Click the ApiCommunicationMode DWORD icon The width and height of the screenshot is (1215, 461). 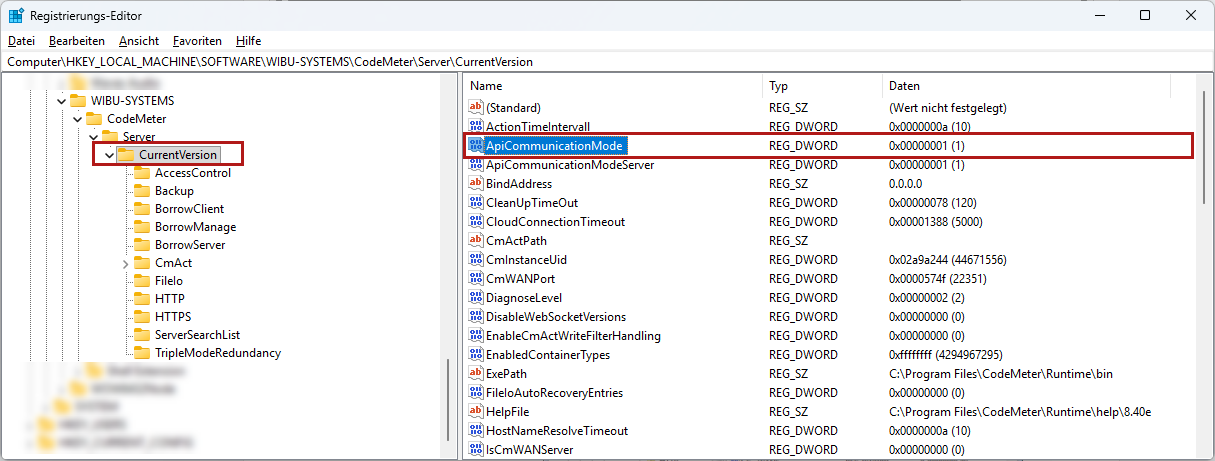[x=476, y=146]
